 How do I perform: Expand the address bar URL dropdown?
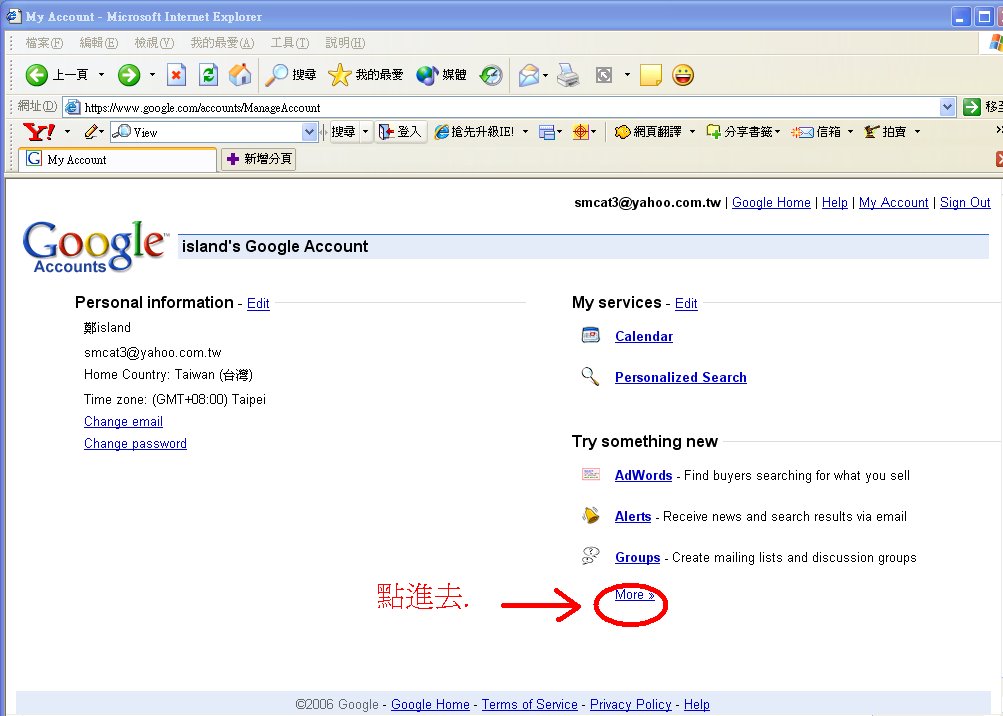point(947,107)
